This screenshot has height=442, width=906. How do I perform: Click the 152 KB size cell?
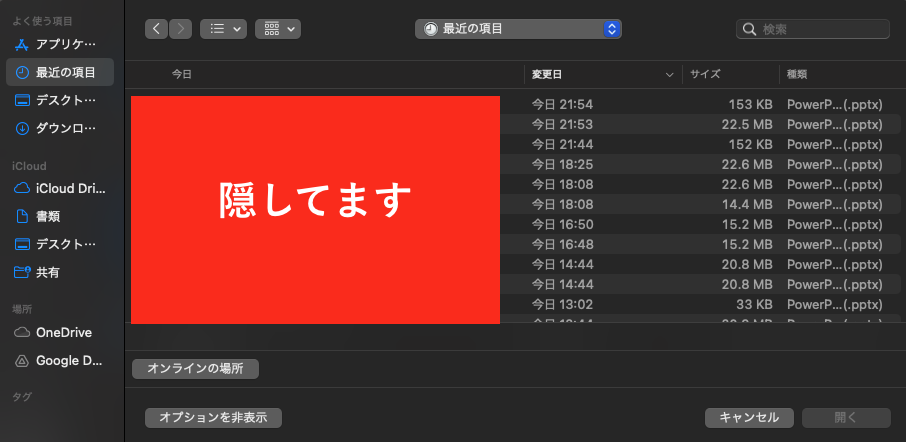coord(750,144)
